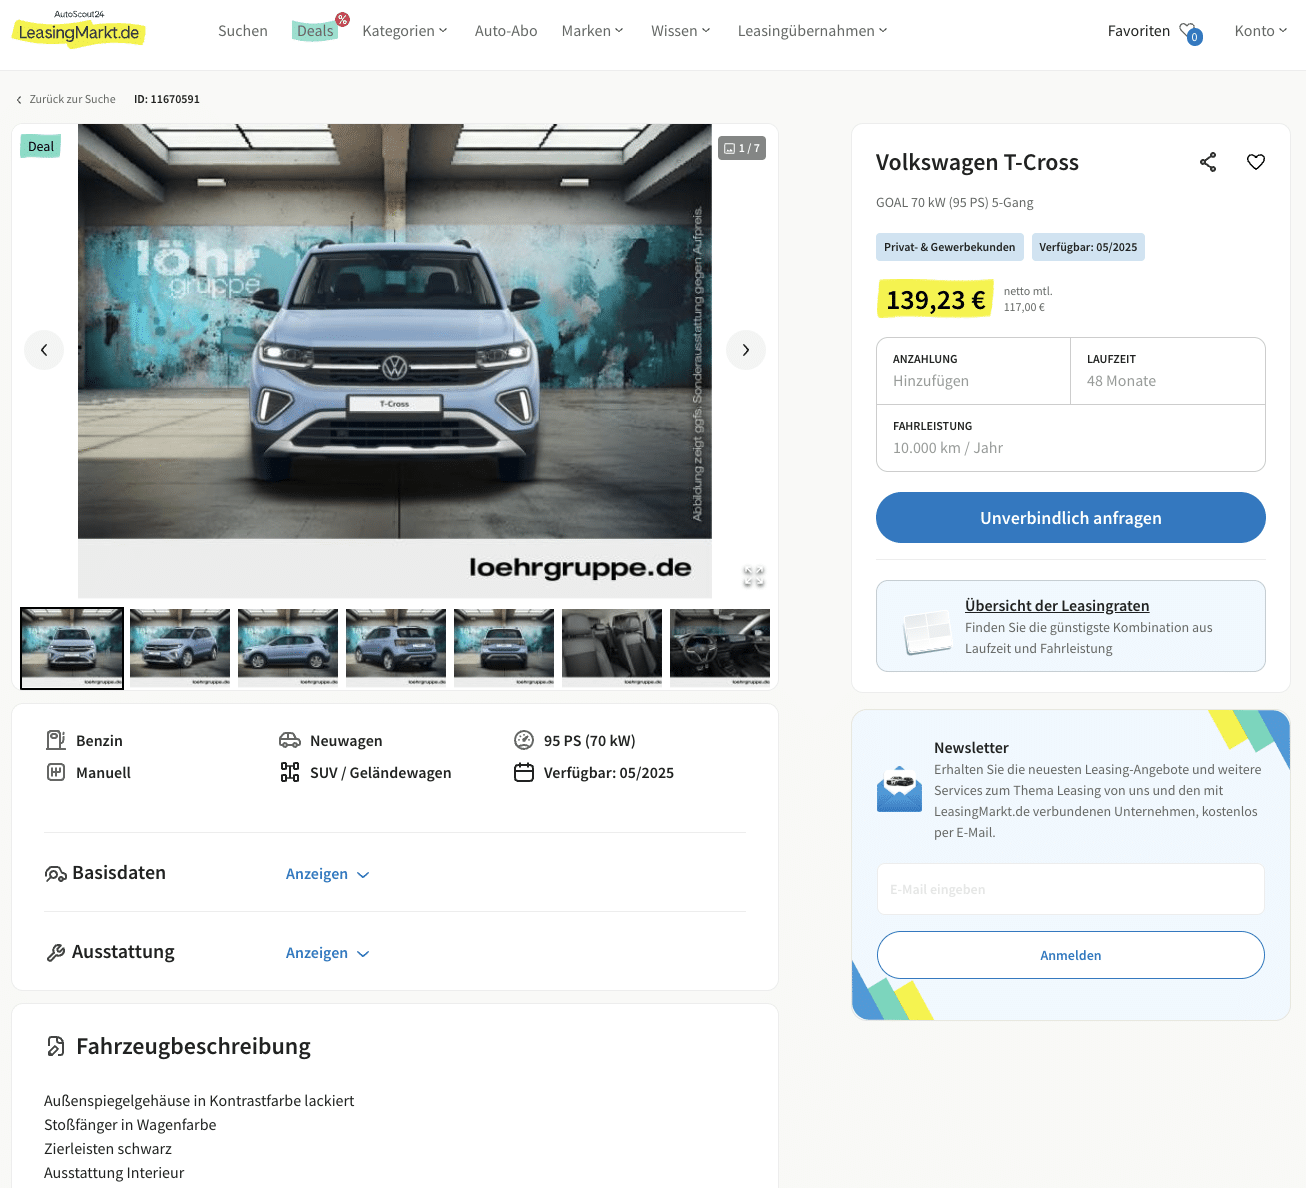Click the Anmelden newsletter button

click(1071, 955)
